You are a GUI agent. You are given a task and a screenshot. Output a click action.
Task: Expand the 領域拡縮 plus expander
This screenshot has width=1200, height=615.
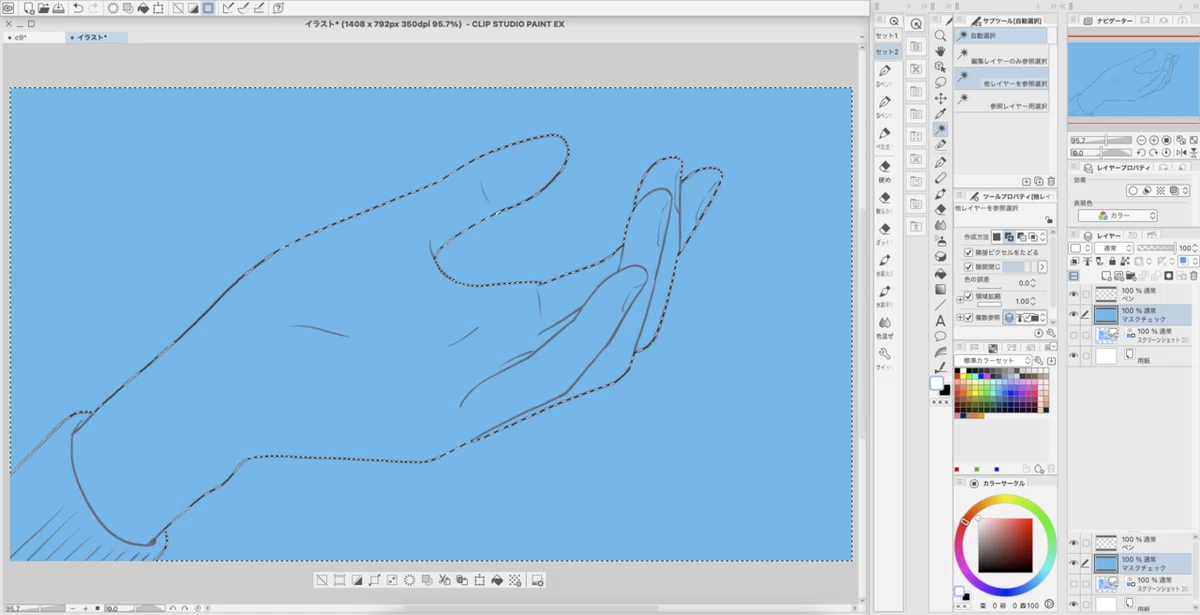click(960, 298)
